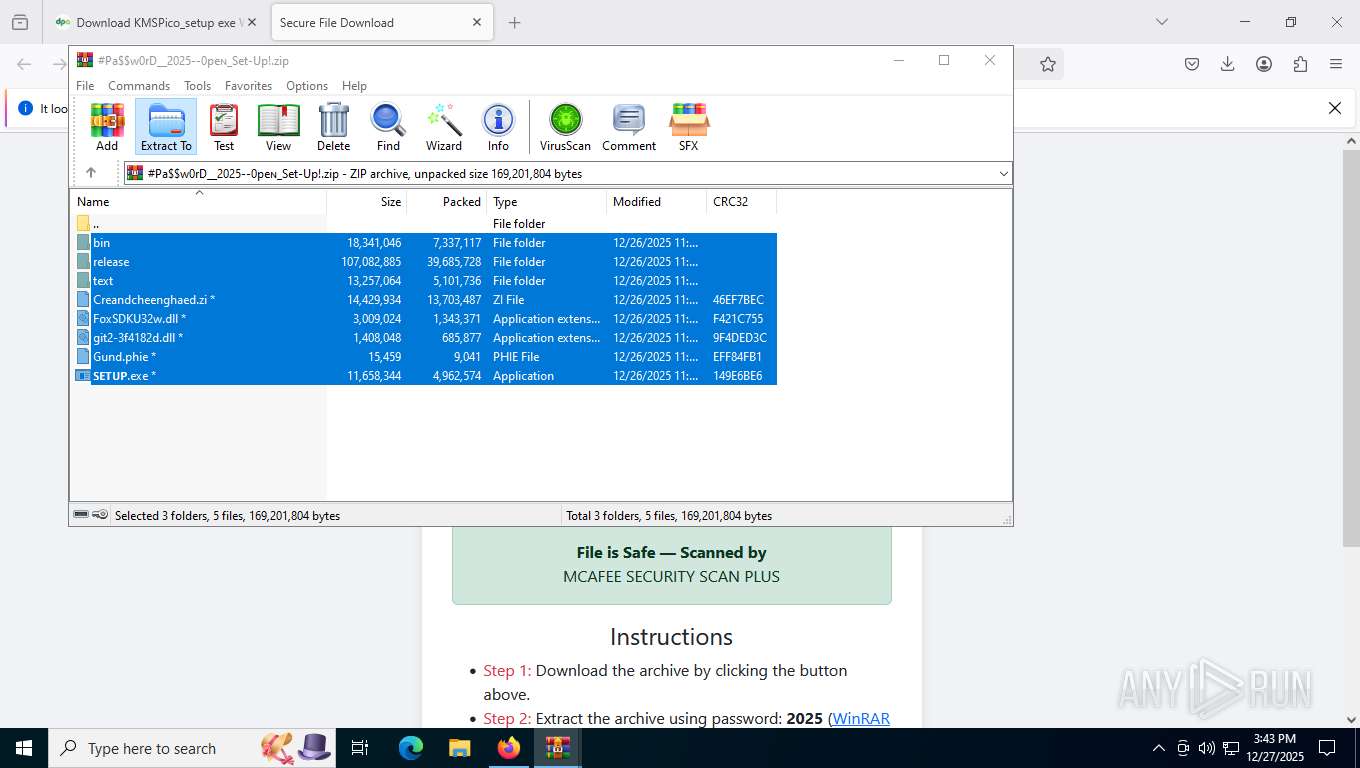
Task: Open the Commands menu
Action: [x=139, y=86]
